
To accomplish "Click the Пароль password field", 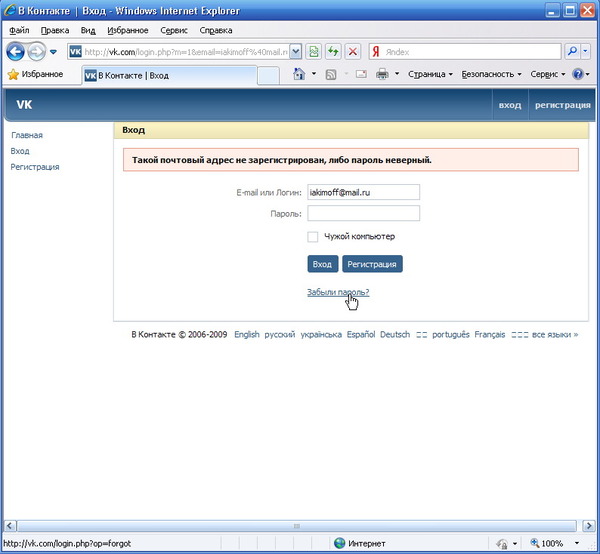I will coord(363,213).
